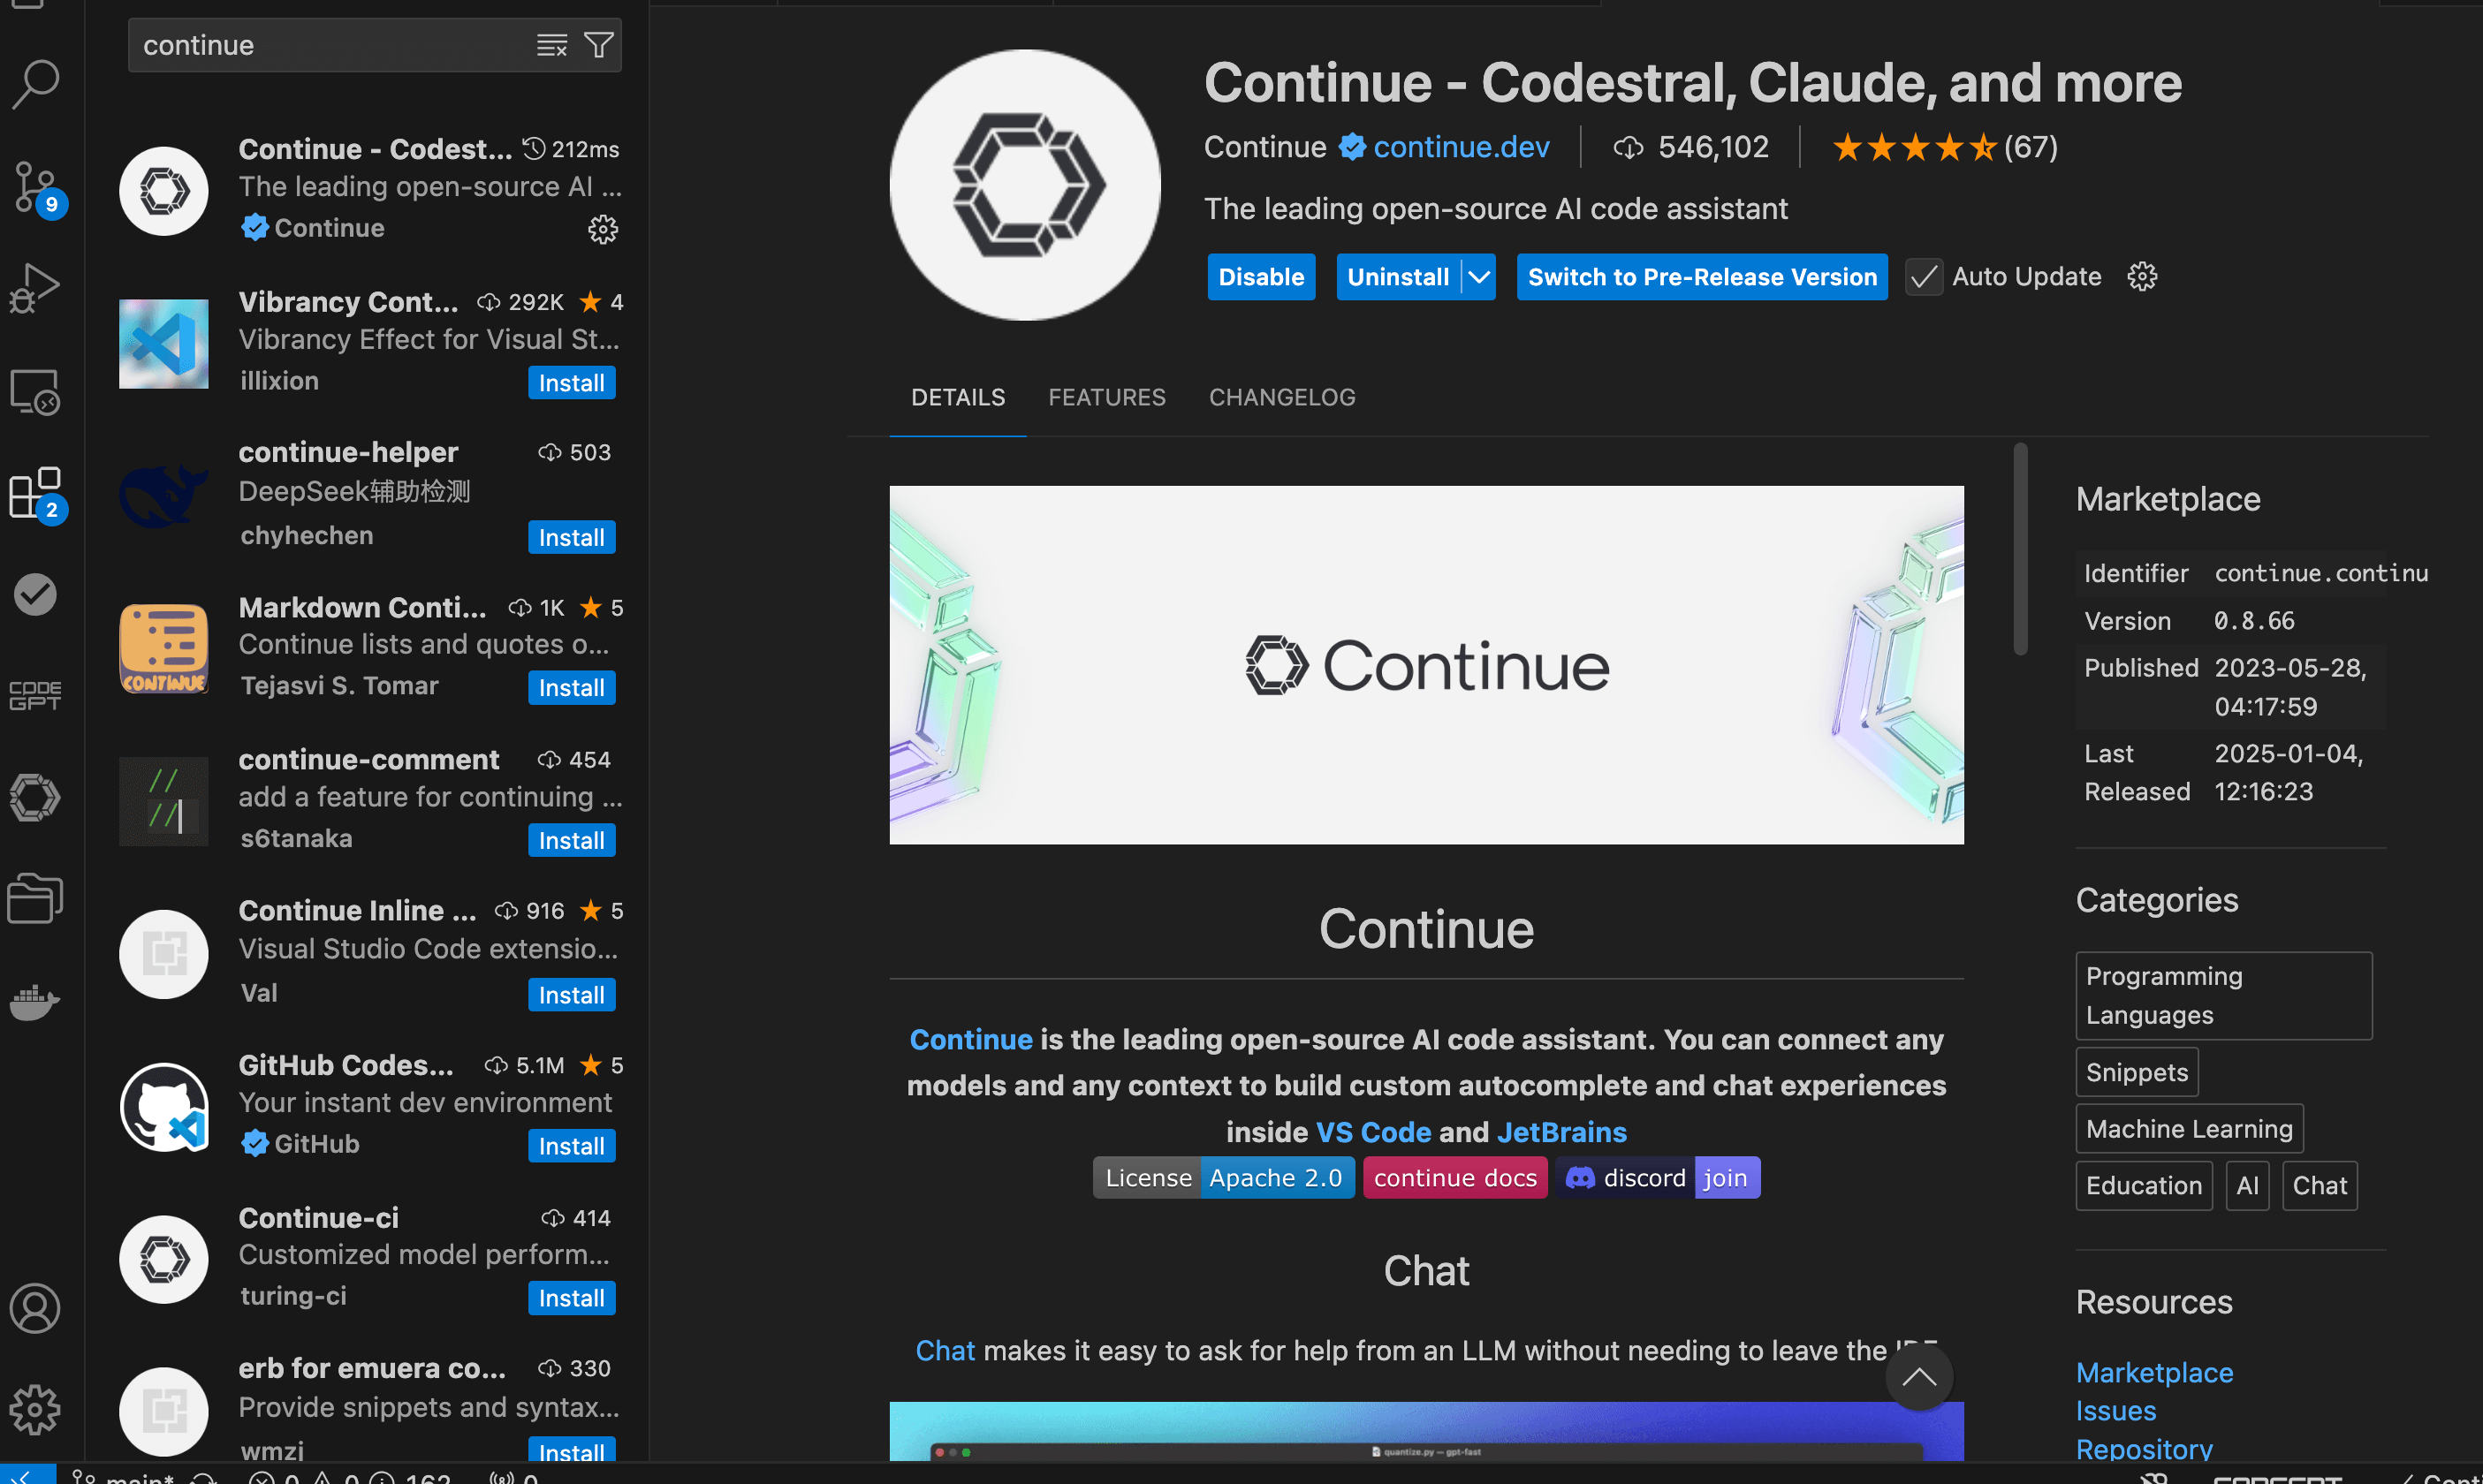Open the Repository resource link
Screen dimensions: 2483x1484
(2144, 1449)
